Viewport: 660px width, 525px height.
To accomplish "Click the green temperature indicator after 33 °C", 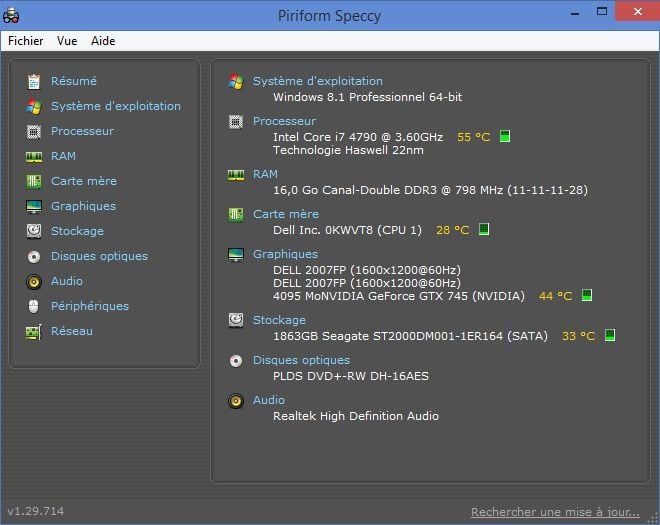I will tap(610, 335).
